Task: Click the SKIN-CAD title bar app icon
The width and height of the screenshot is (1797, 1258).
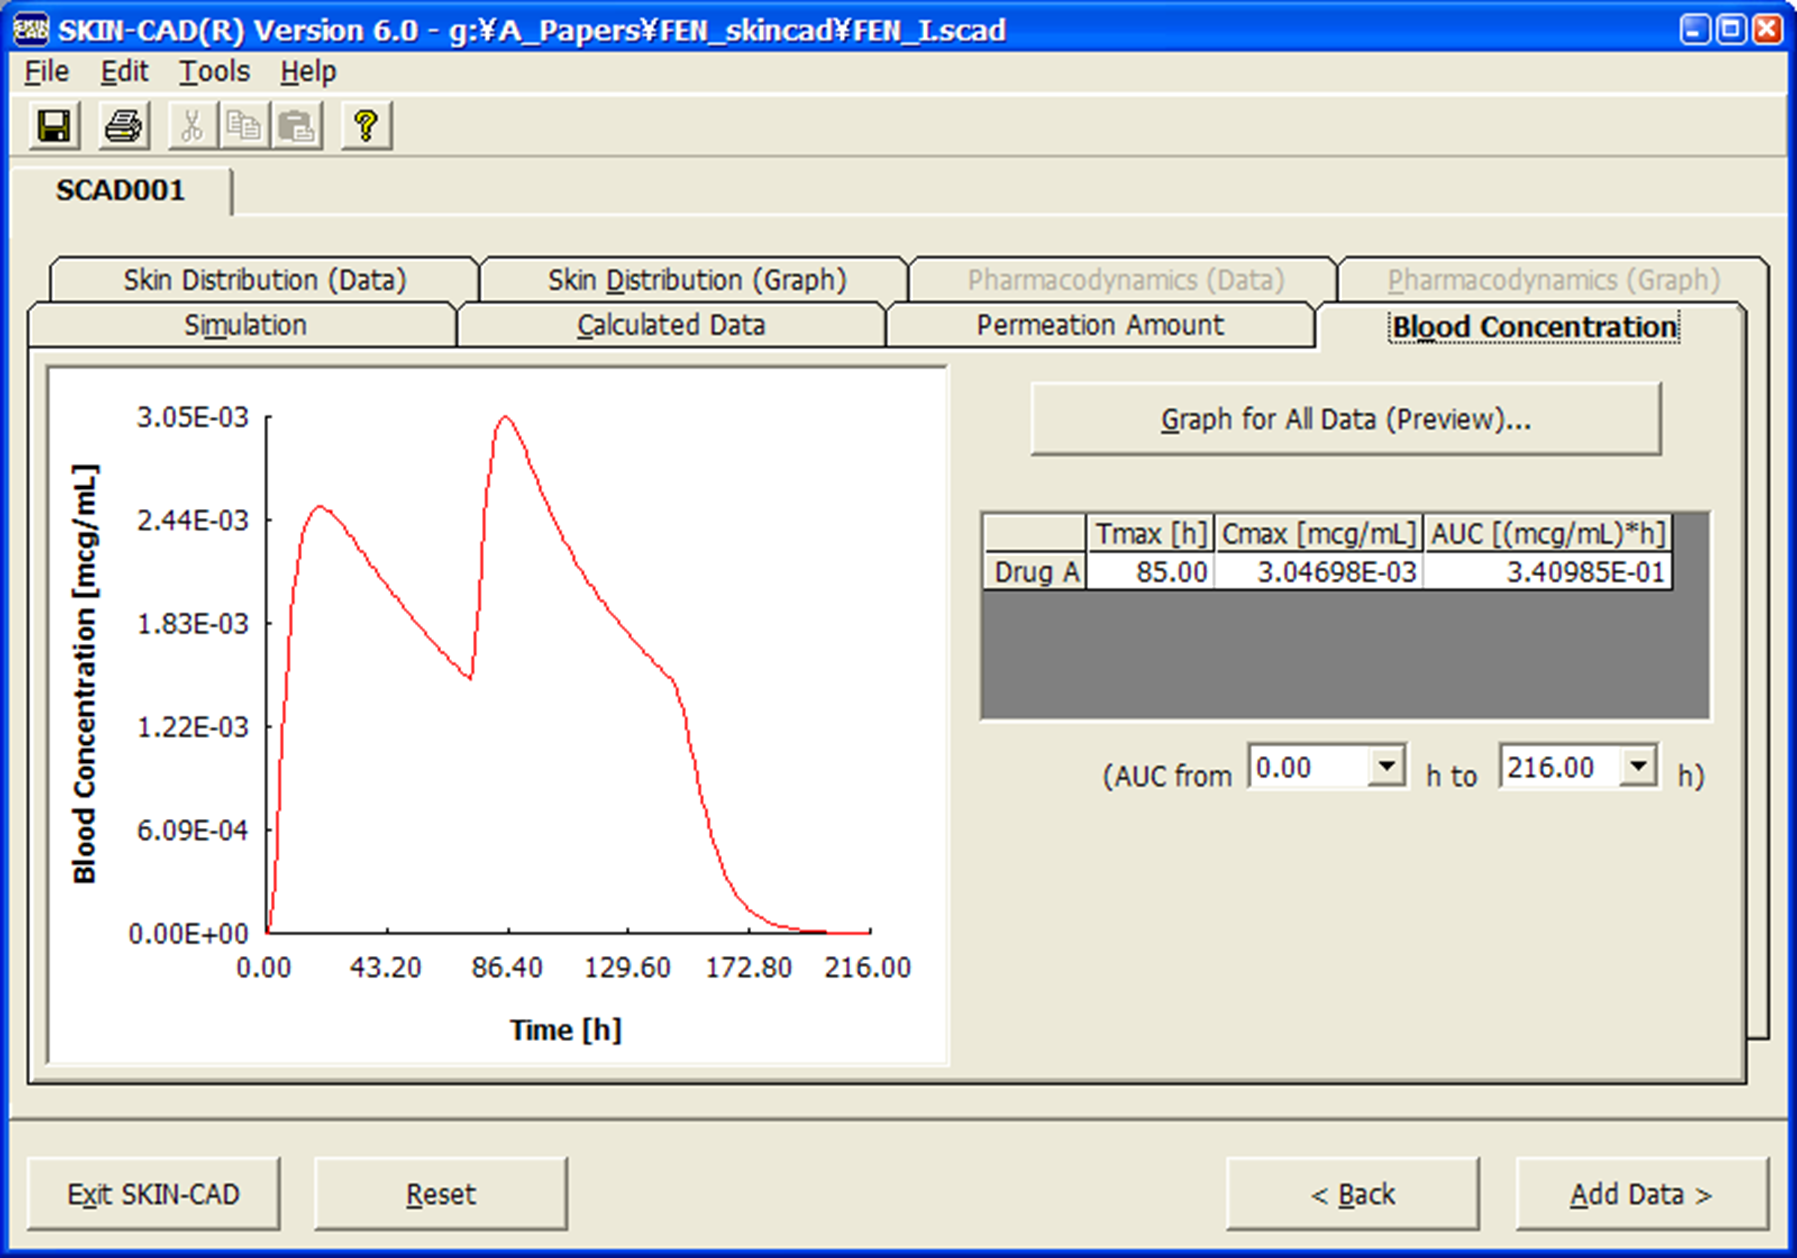Action: click(x=31, y=30)
